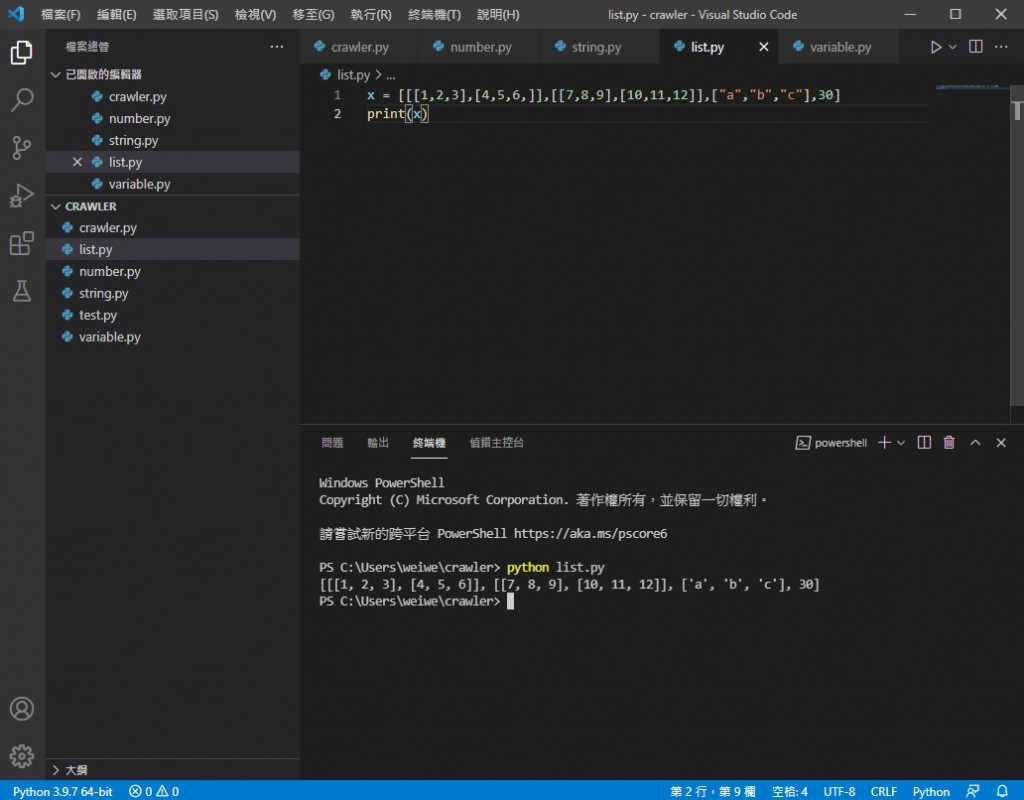Image resolution: width=1024 pixels, height=800 pixels.
Task: Open the Edit menu 編輯(E)
Action: click(116, 14)
